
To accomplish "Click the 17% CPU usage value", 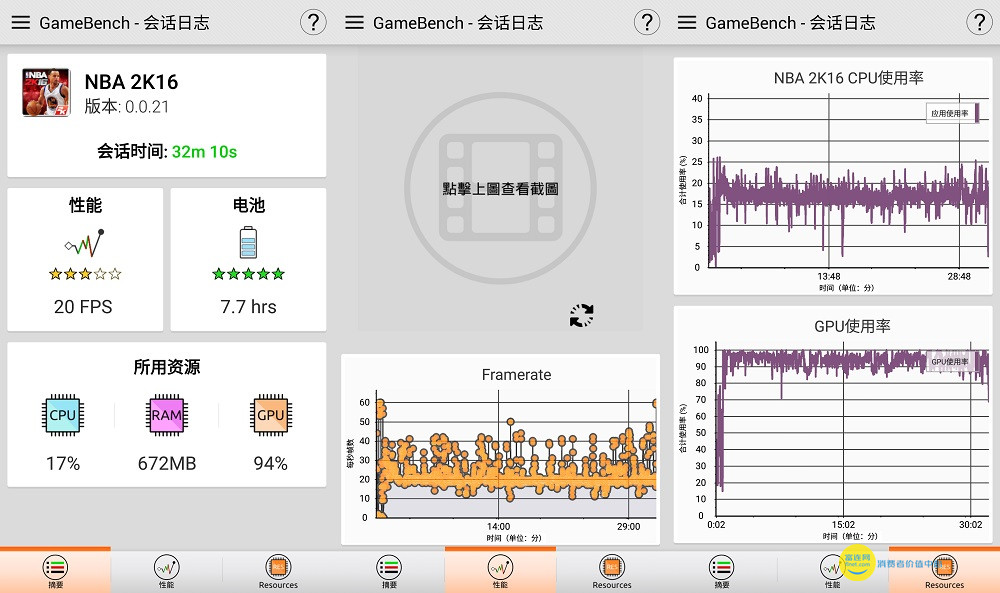I will 62,464.
